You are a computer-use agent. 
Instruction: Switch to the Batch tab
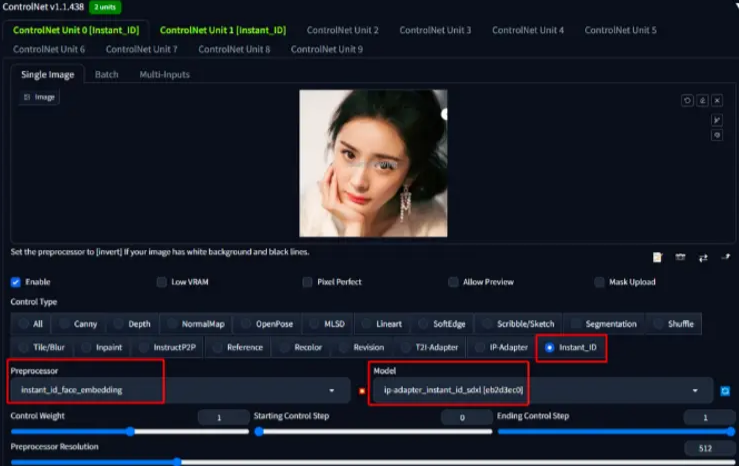(x=107, y=74)
